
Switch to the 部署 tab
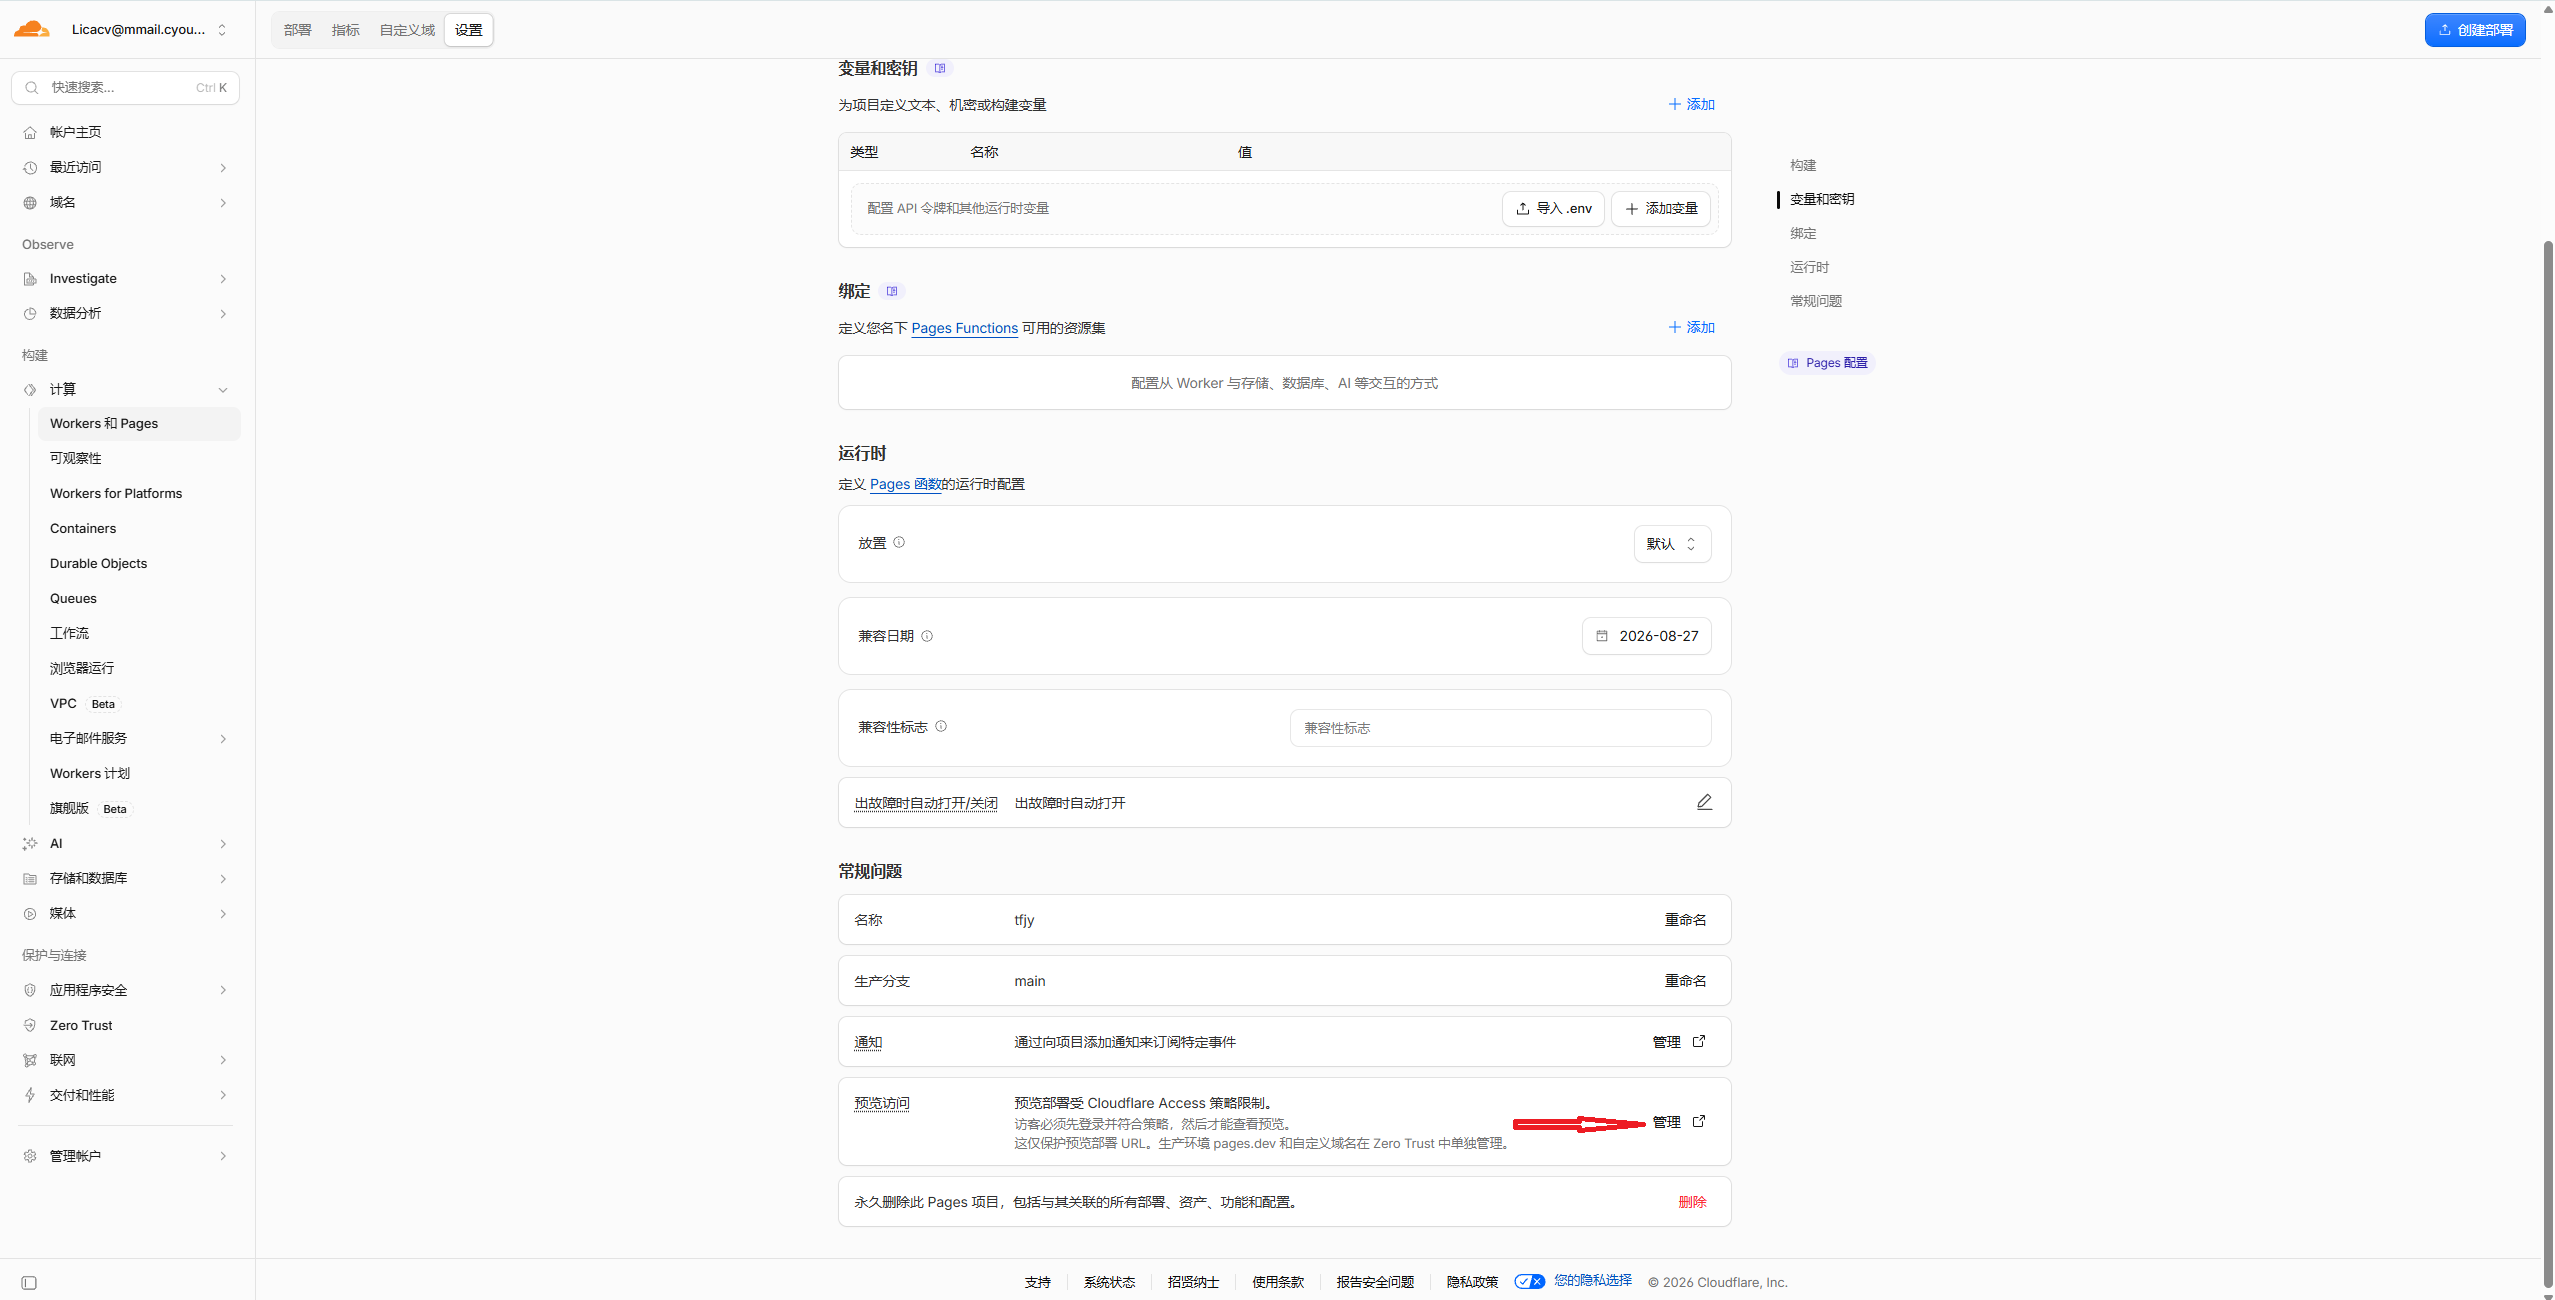point(297,30)
